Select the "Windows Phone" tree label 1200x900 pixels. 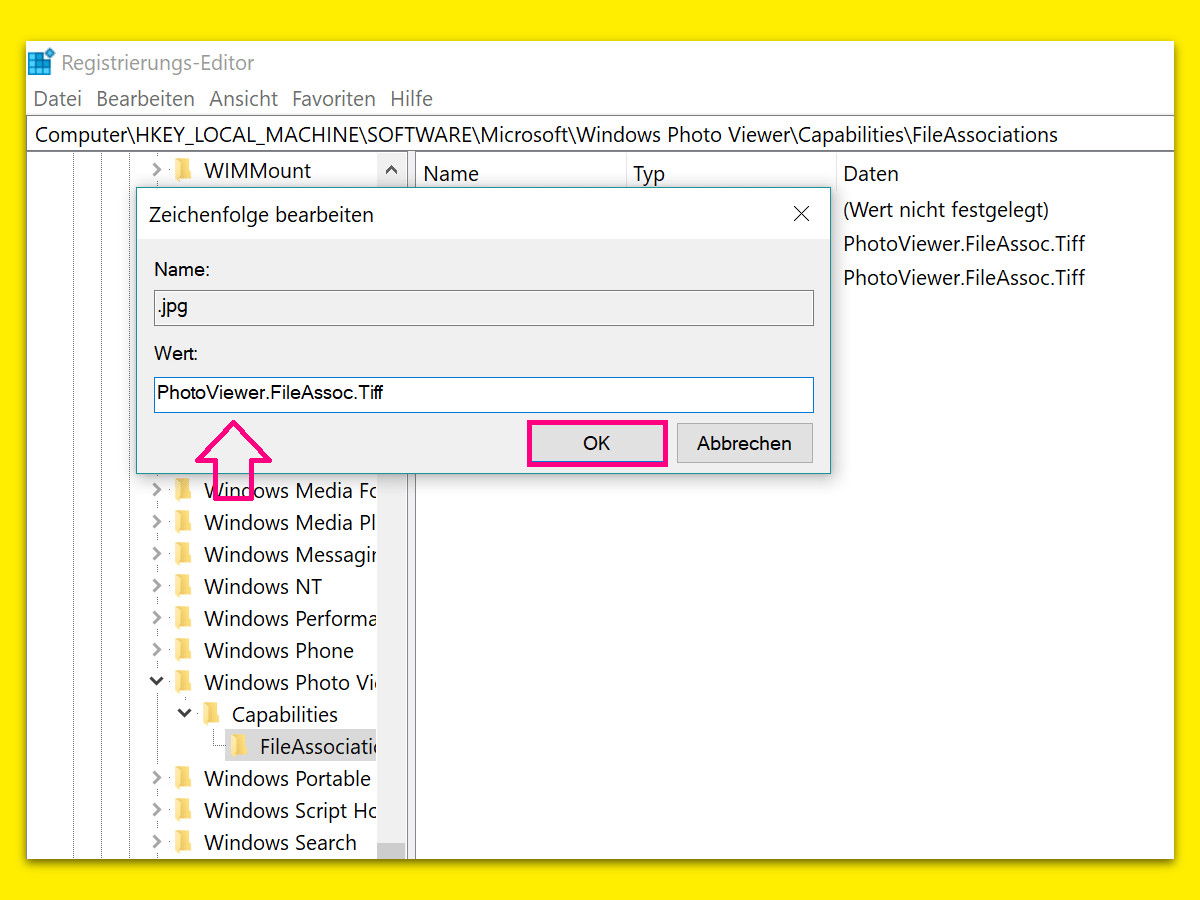click(279, 650)
